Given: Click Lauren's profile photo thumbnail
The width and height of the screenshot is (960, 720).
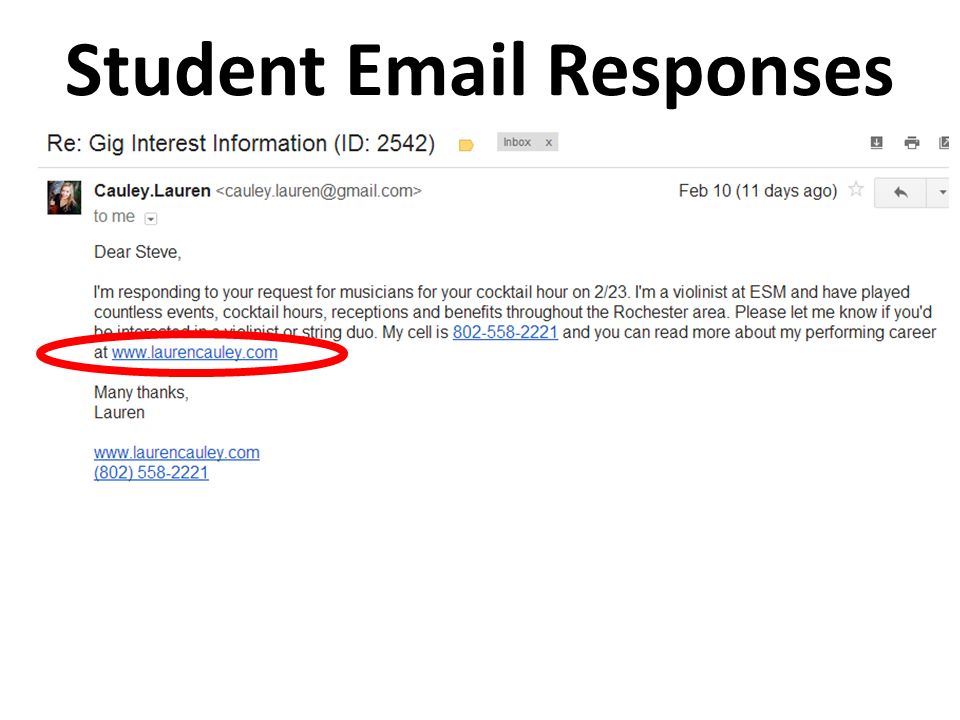Looking at the screenshot, I should 64,197.
